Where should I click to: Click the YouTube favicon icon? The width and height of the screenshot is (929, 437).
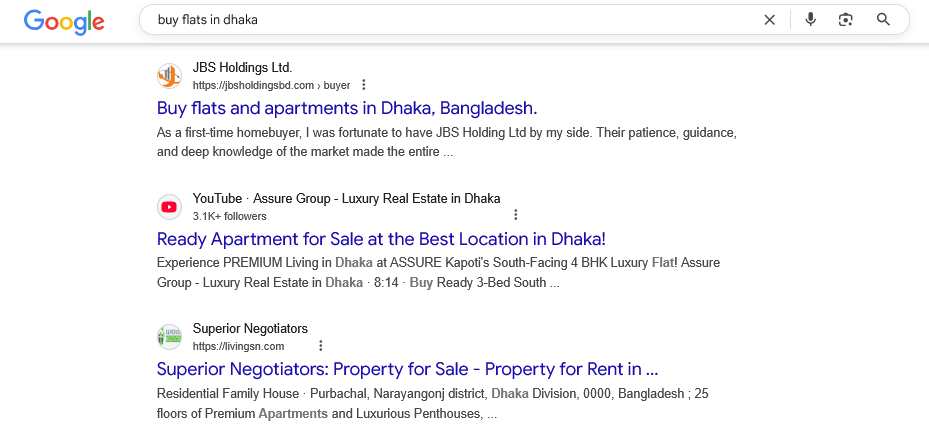[170, 207]
